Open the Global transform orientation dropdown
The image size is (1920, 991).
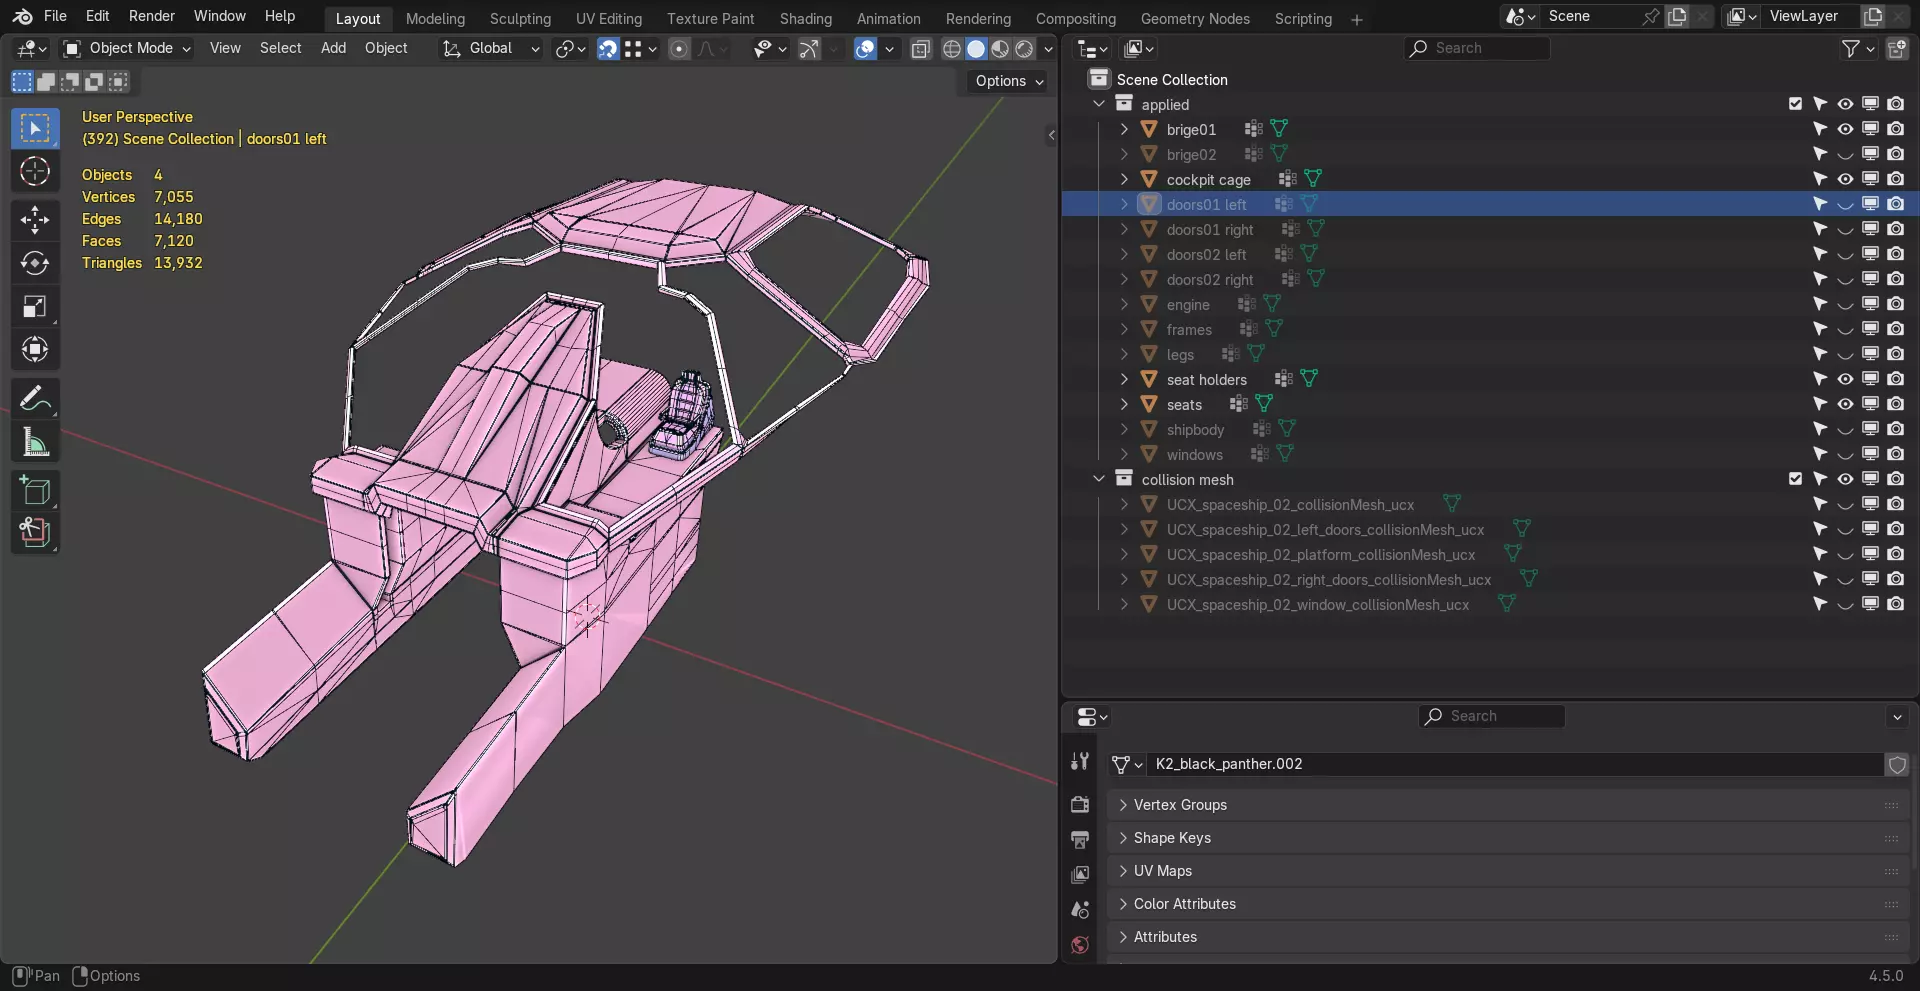coord(491,48)
